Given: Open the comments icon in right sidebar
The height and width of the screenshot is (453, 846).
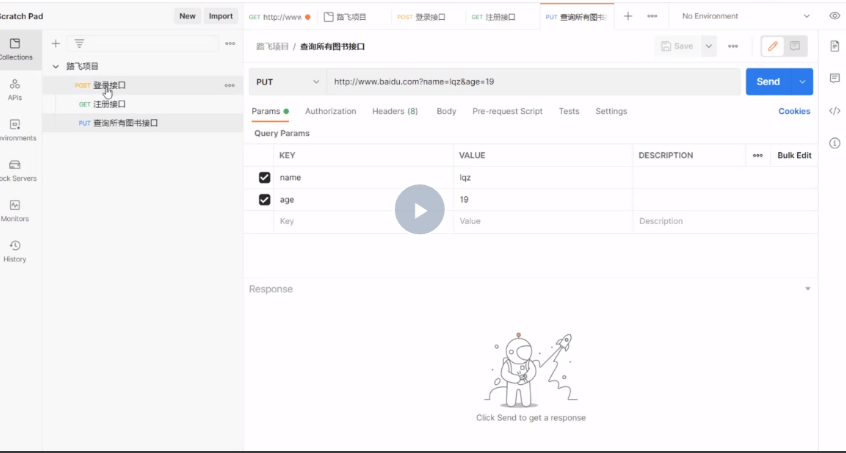Looking at the screenshot, I should (835, 79).
